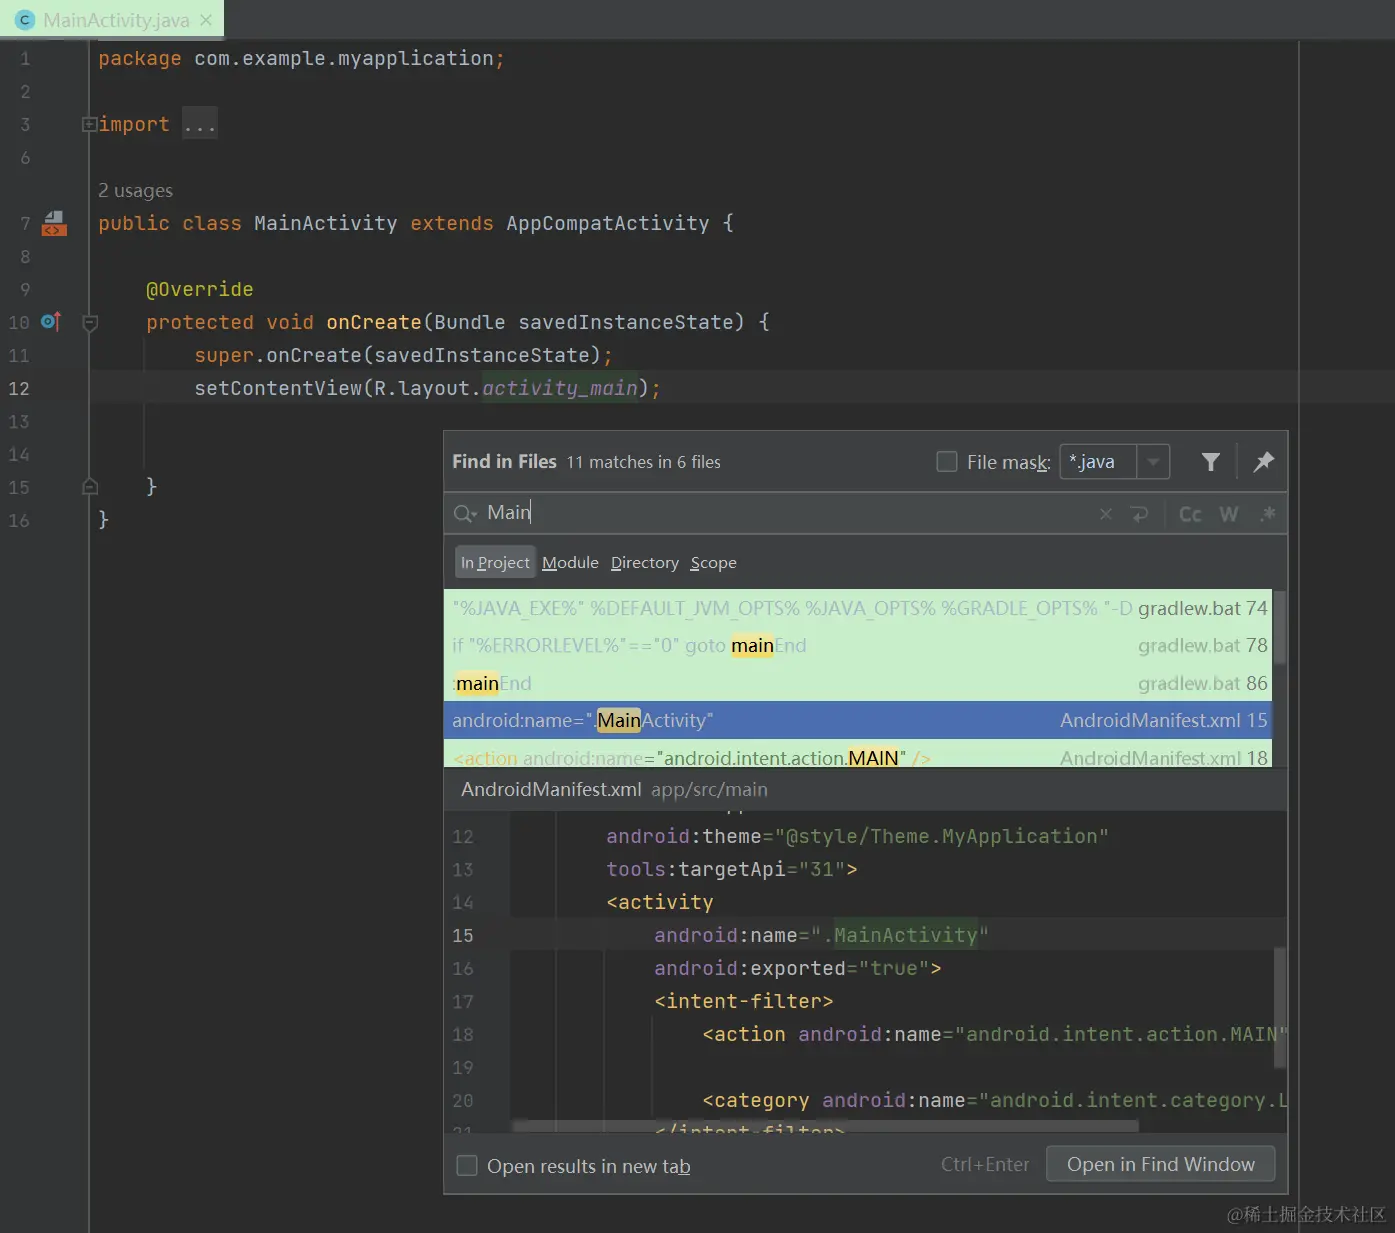This screenshot has width=1395, height=1233.
Task: Select the gradlew.bat 78 mainEnd result
Action: (x=858, y=645)
